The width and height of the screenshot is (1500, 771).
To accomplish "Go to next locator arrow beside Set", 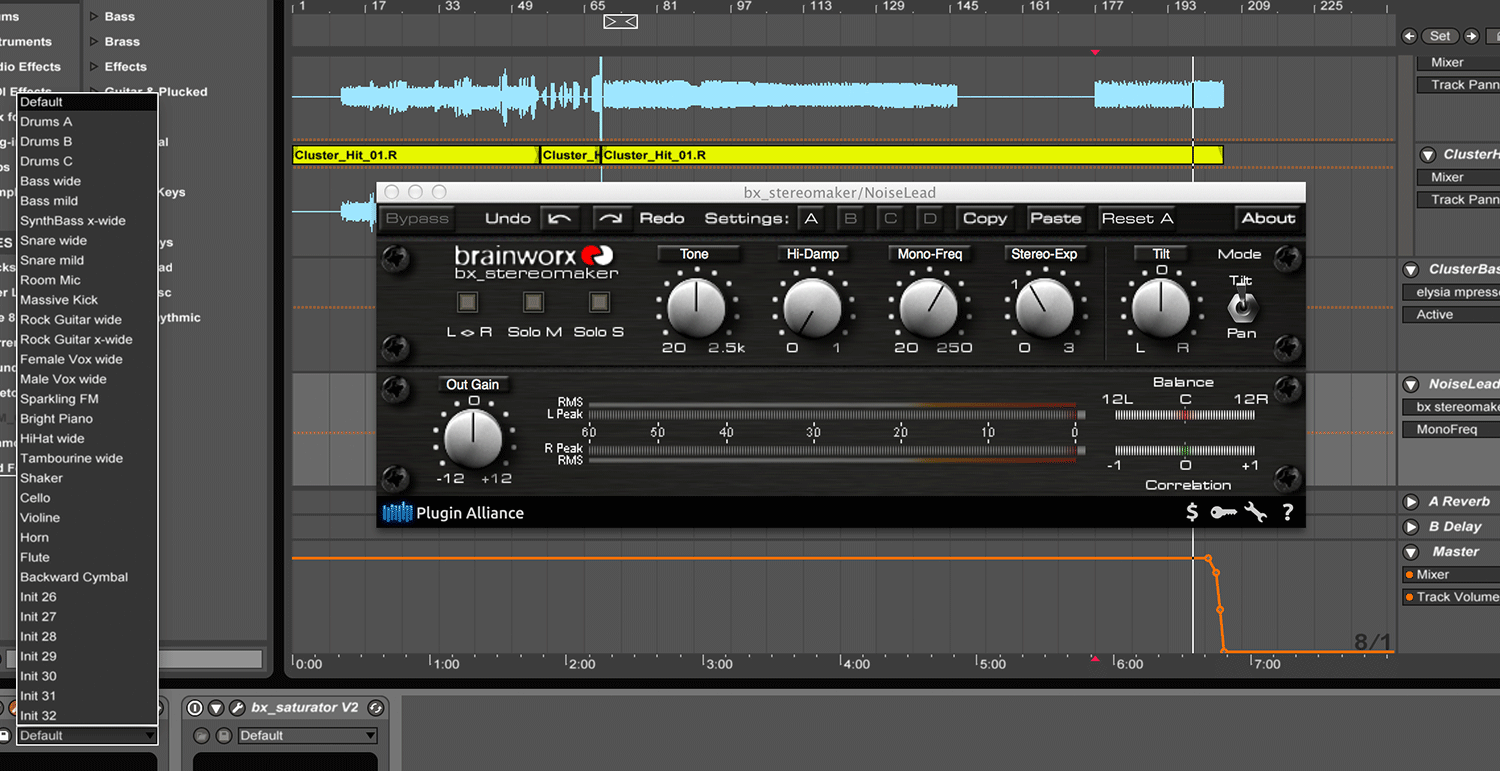I will 1471,36.
